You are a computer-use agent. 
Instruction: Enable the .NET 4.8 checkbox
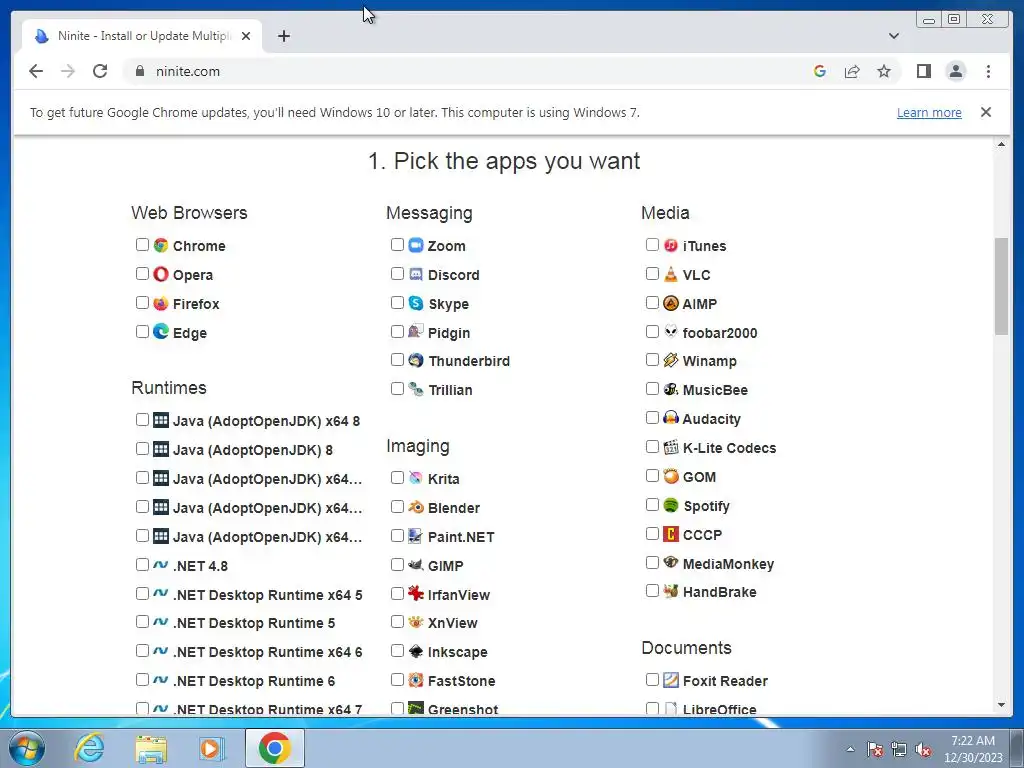coord(142,564)
